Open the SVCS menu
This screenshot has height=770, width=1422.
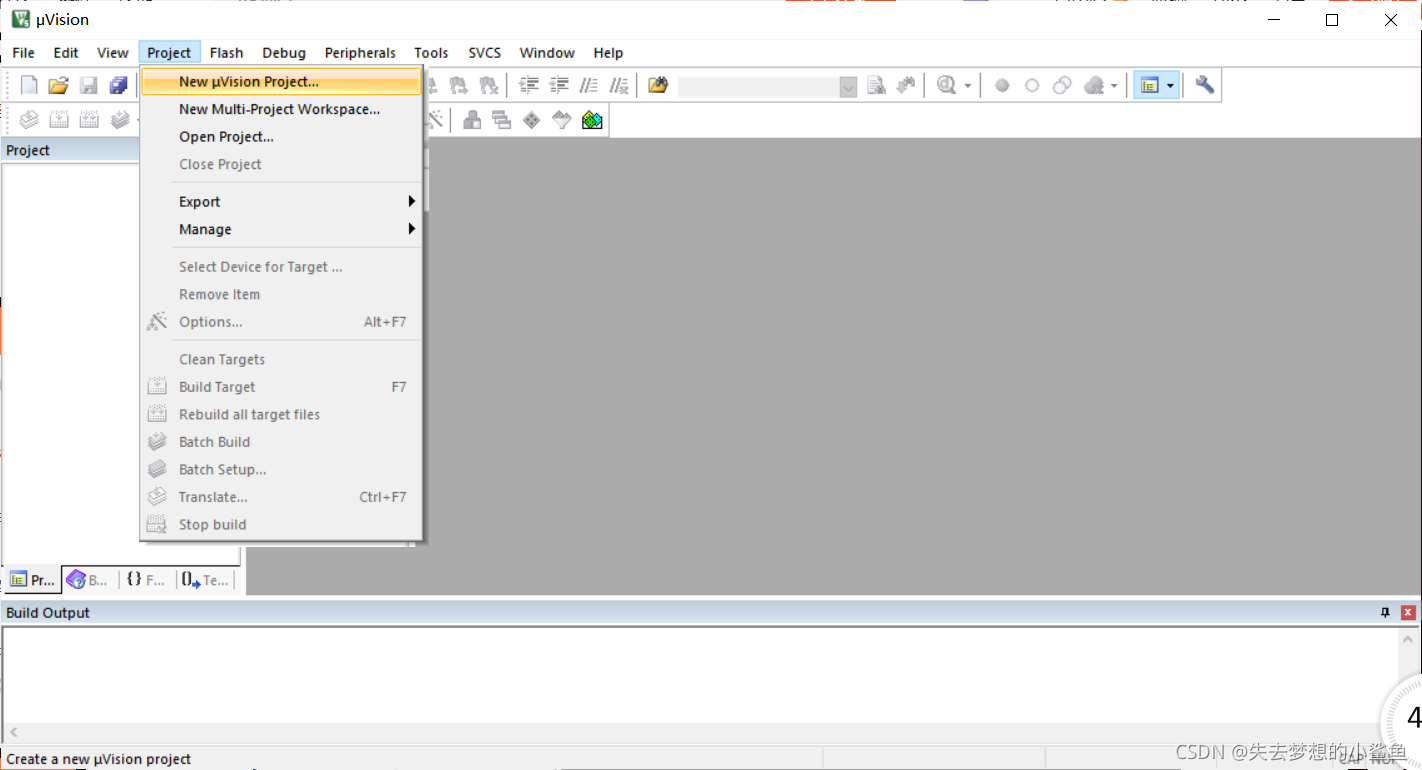tap(484, 53)
